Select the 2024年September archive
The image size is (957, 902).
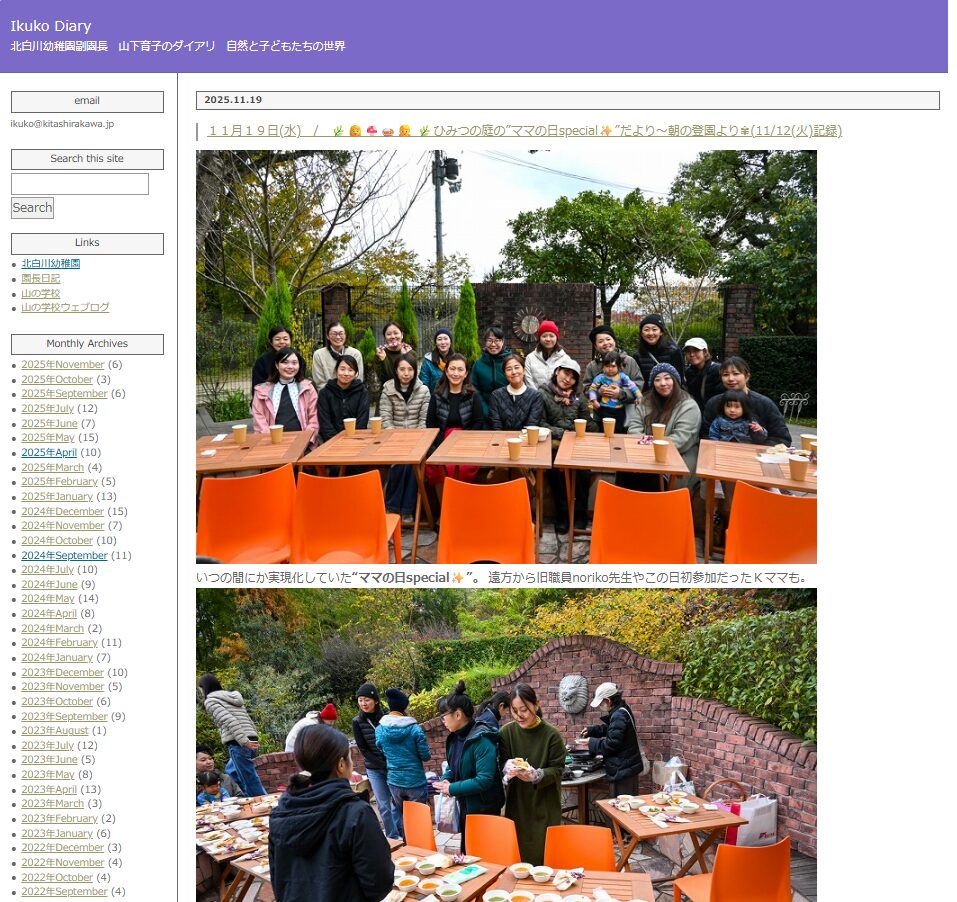[64, 556]
